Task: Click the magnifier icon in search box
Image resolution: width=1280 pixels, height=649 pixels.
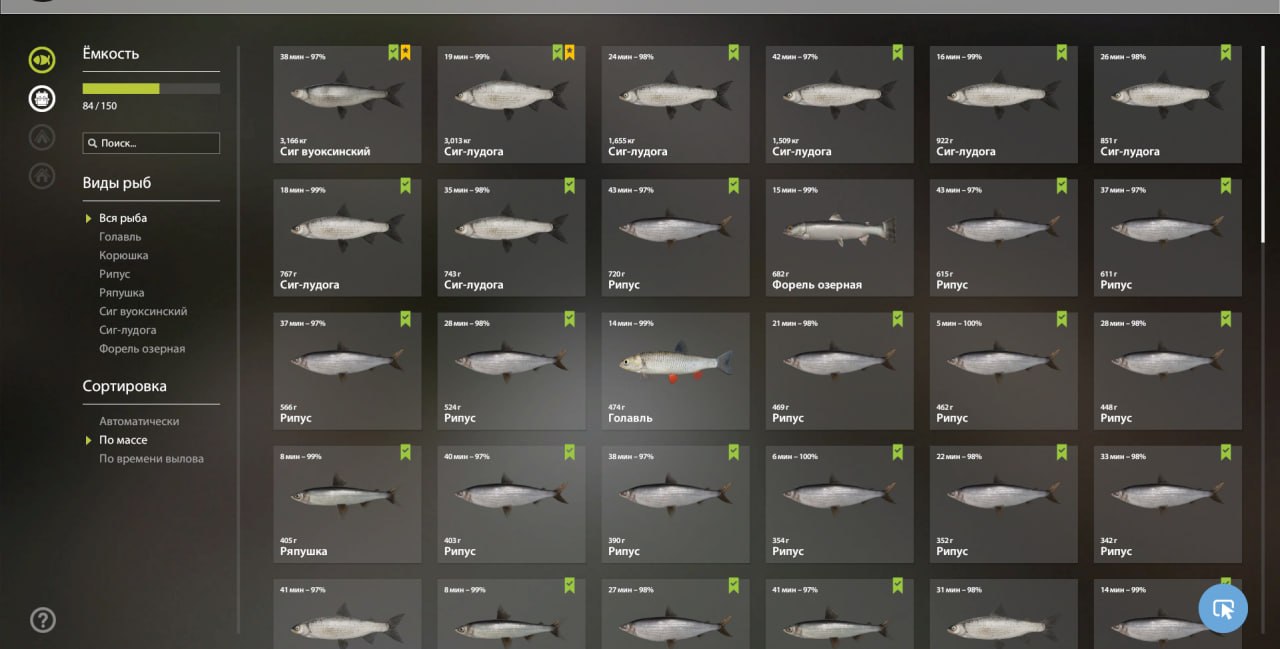Action: coord(93,144)
